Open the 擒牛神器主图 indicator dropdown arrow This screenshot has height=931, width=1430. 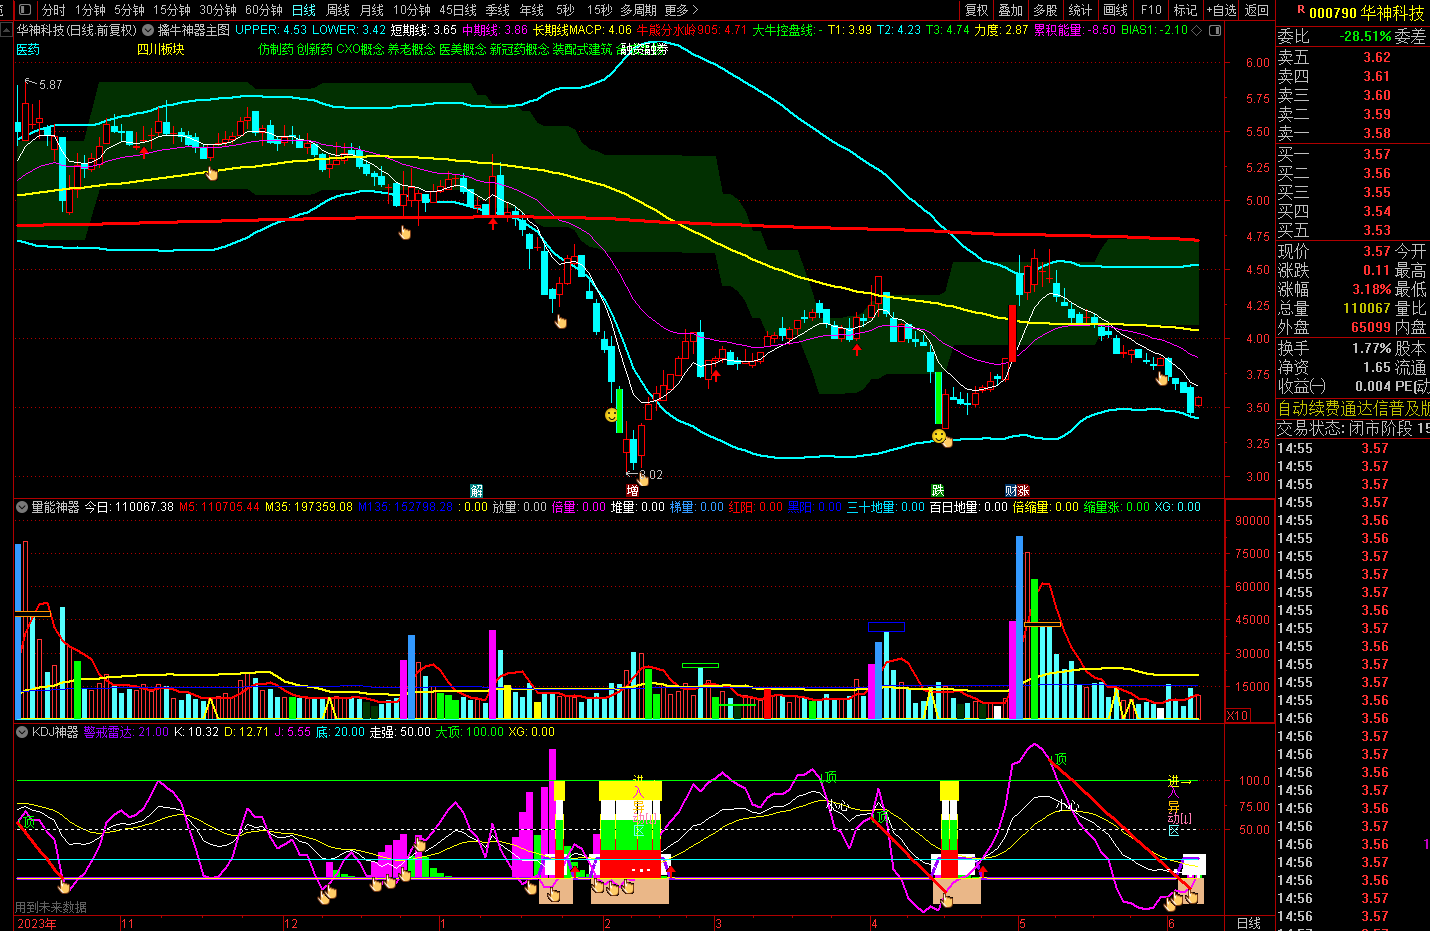click(x=148, y=30)
